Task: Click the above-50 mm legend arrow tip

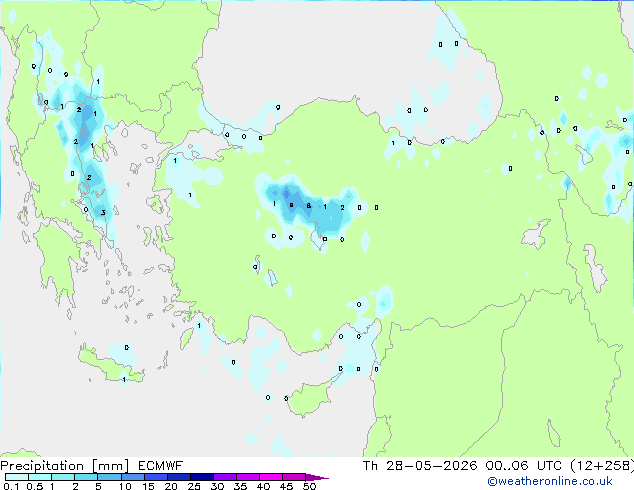Action: [317, 477]
